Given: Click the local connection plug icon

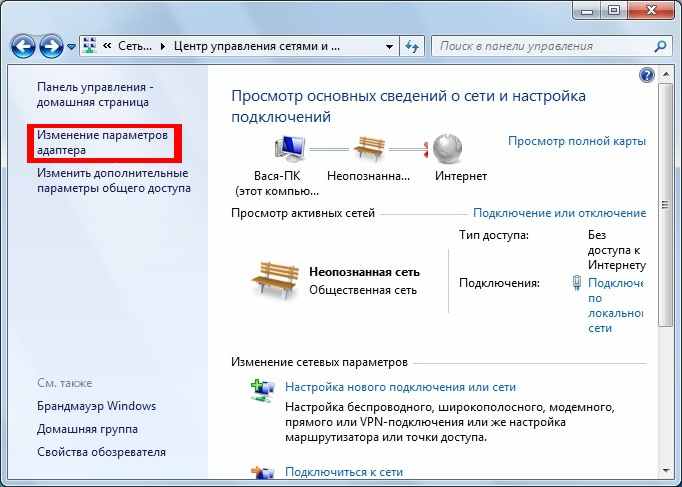Looking at the screenshot, I should (576, 283).
